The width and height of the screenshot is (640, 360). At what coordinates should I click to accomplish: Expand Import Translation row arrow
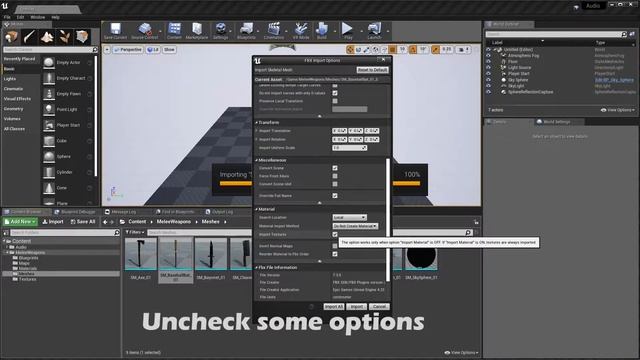(256, 131)
